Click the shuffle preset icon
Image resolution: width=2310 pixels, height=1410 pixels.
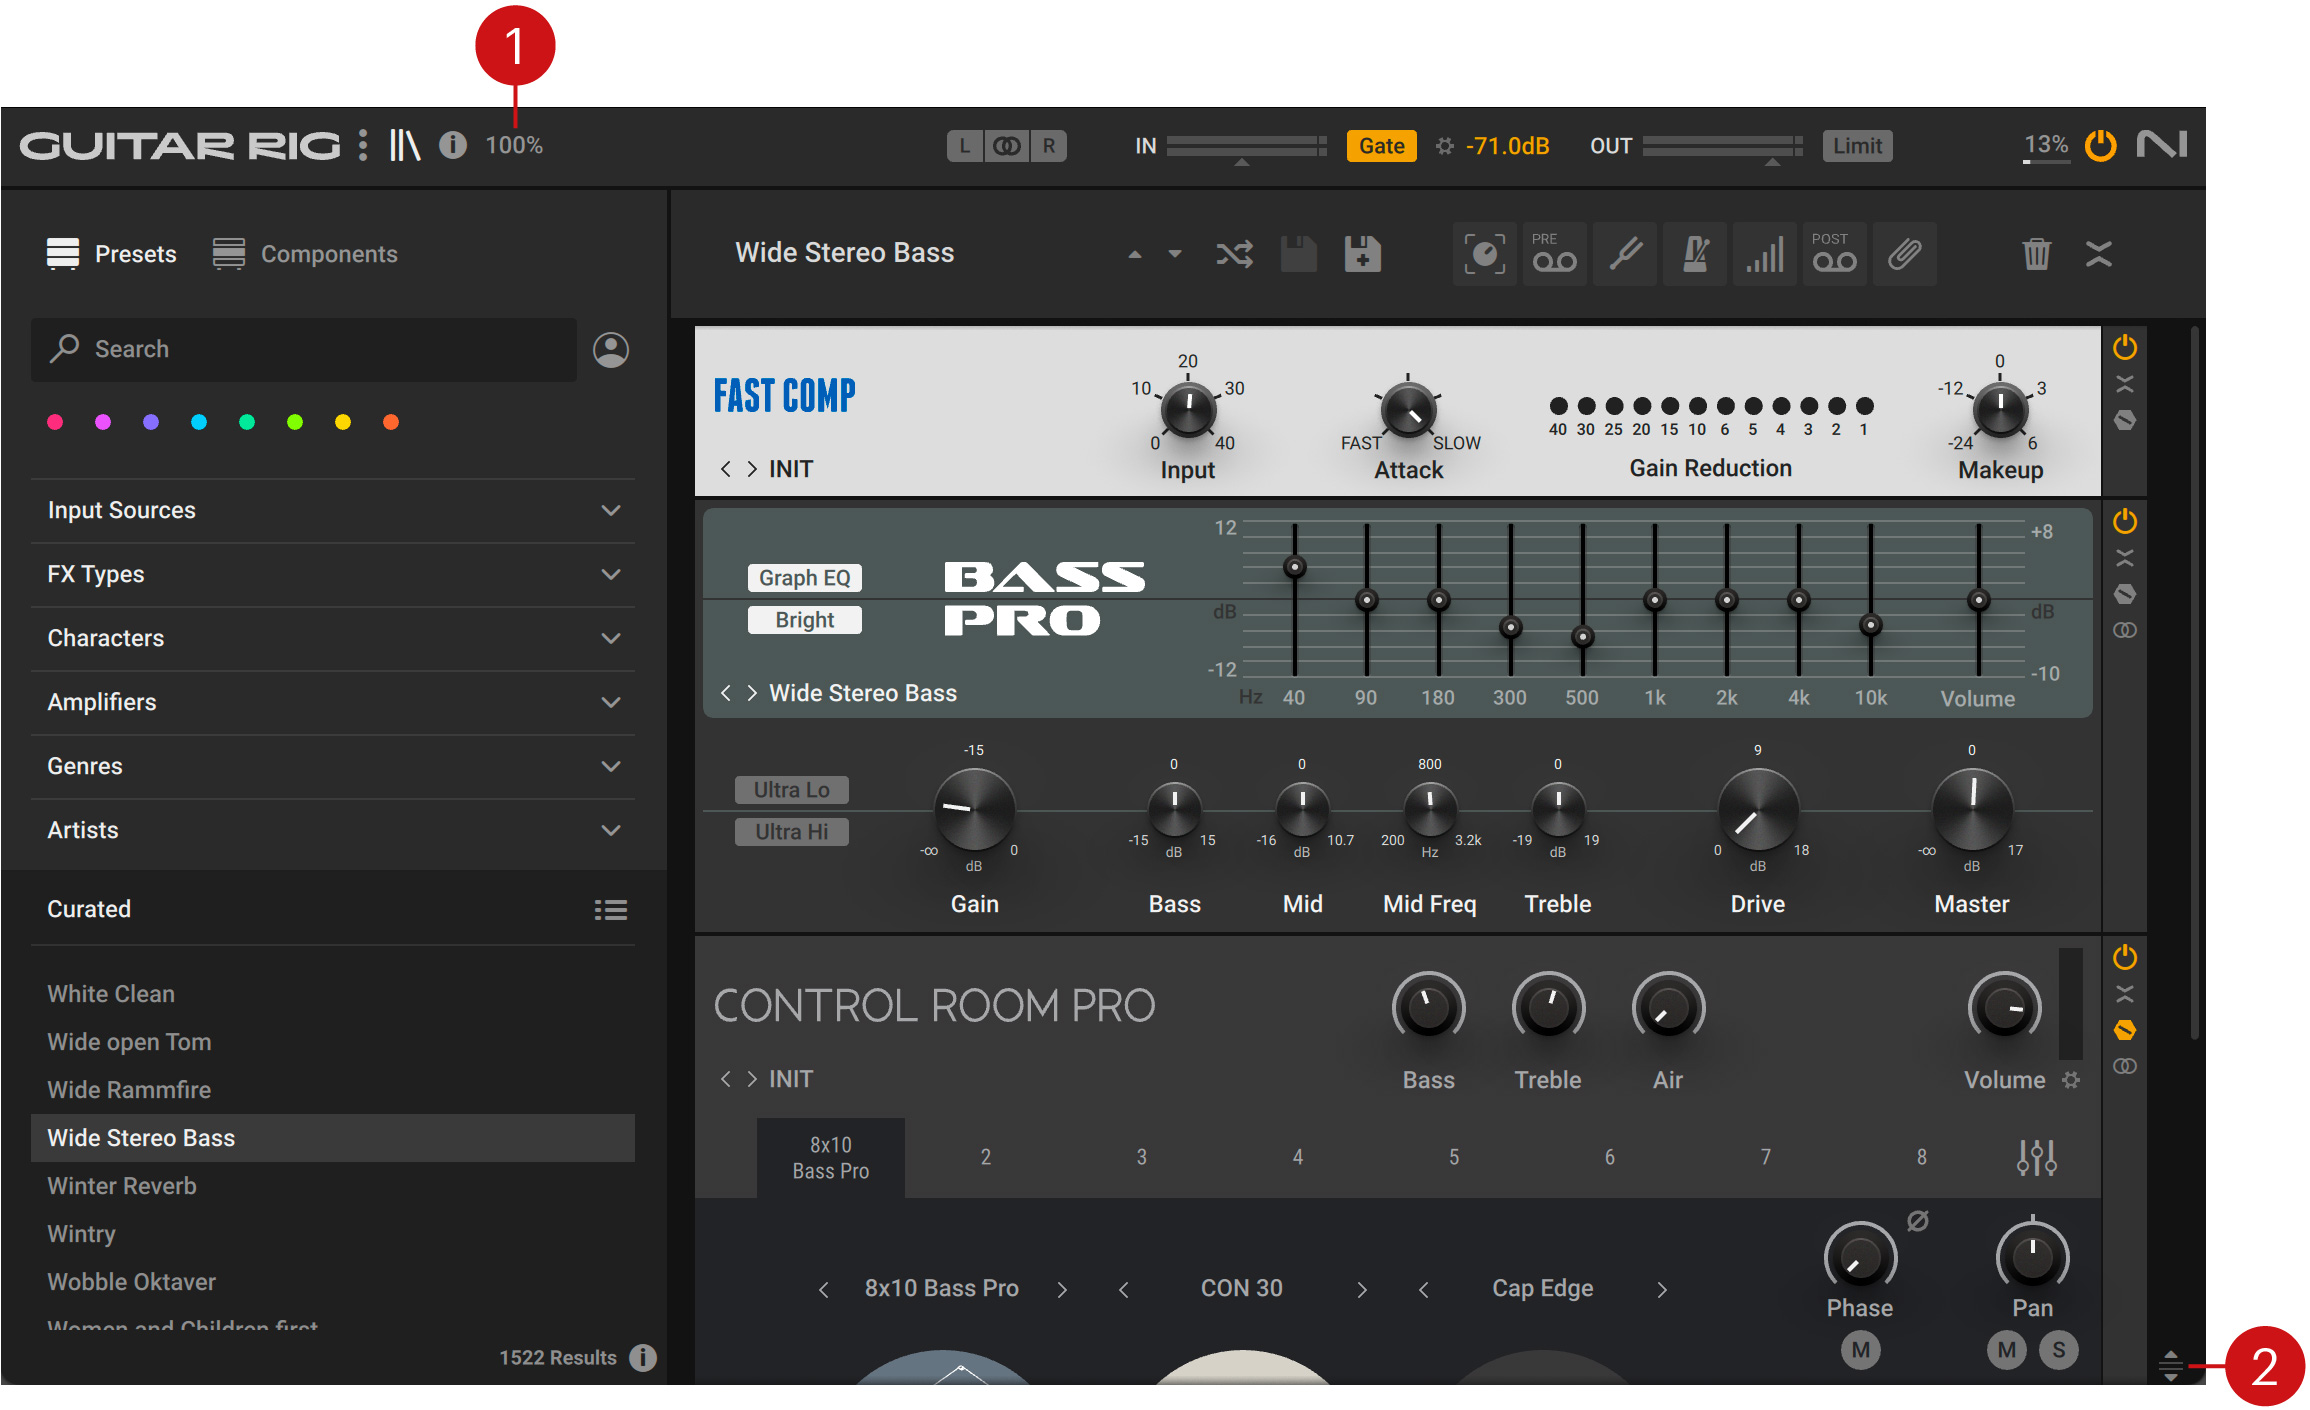click(x=1234, y=254)
